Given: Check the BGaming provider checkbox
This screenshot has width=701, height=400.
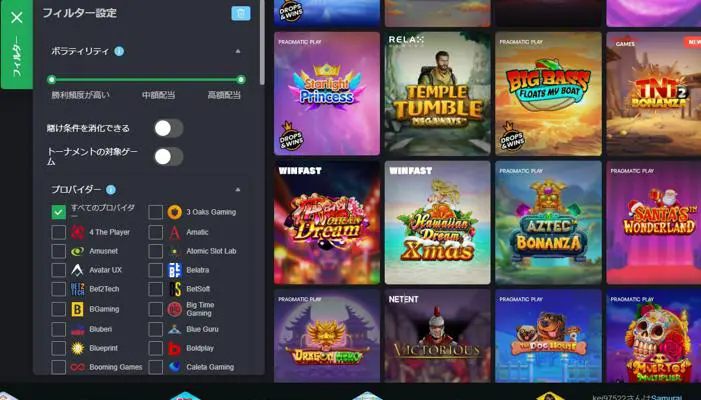Looking at the screenshot, I should pyautogui.click(x=58, y=309).
